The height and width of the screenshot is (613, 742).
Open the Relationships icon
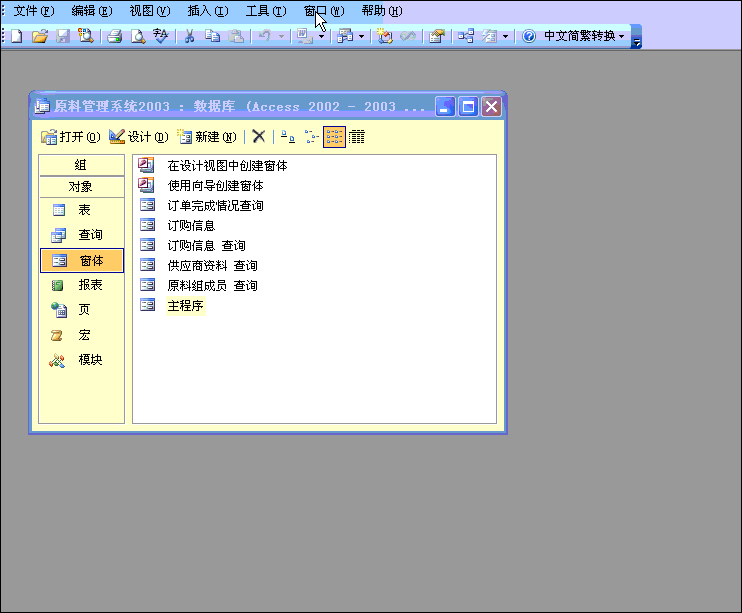pyautogui.click(x=466, y=36)
